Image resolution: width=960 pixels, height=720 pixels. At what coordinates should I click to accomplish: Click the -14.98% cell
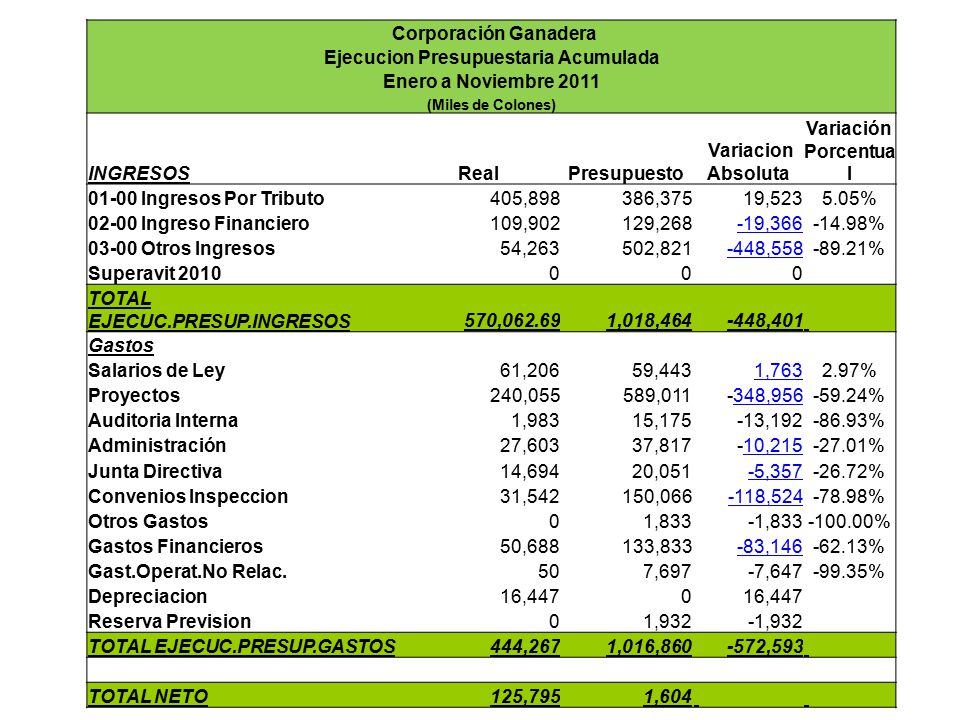848,223
